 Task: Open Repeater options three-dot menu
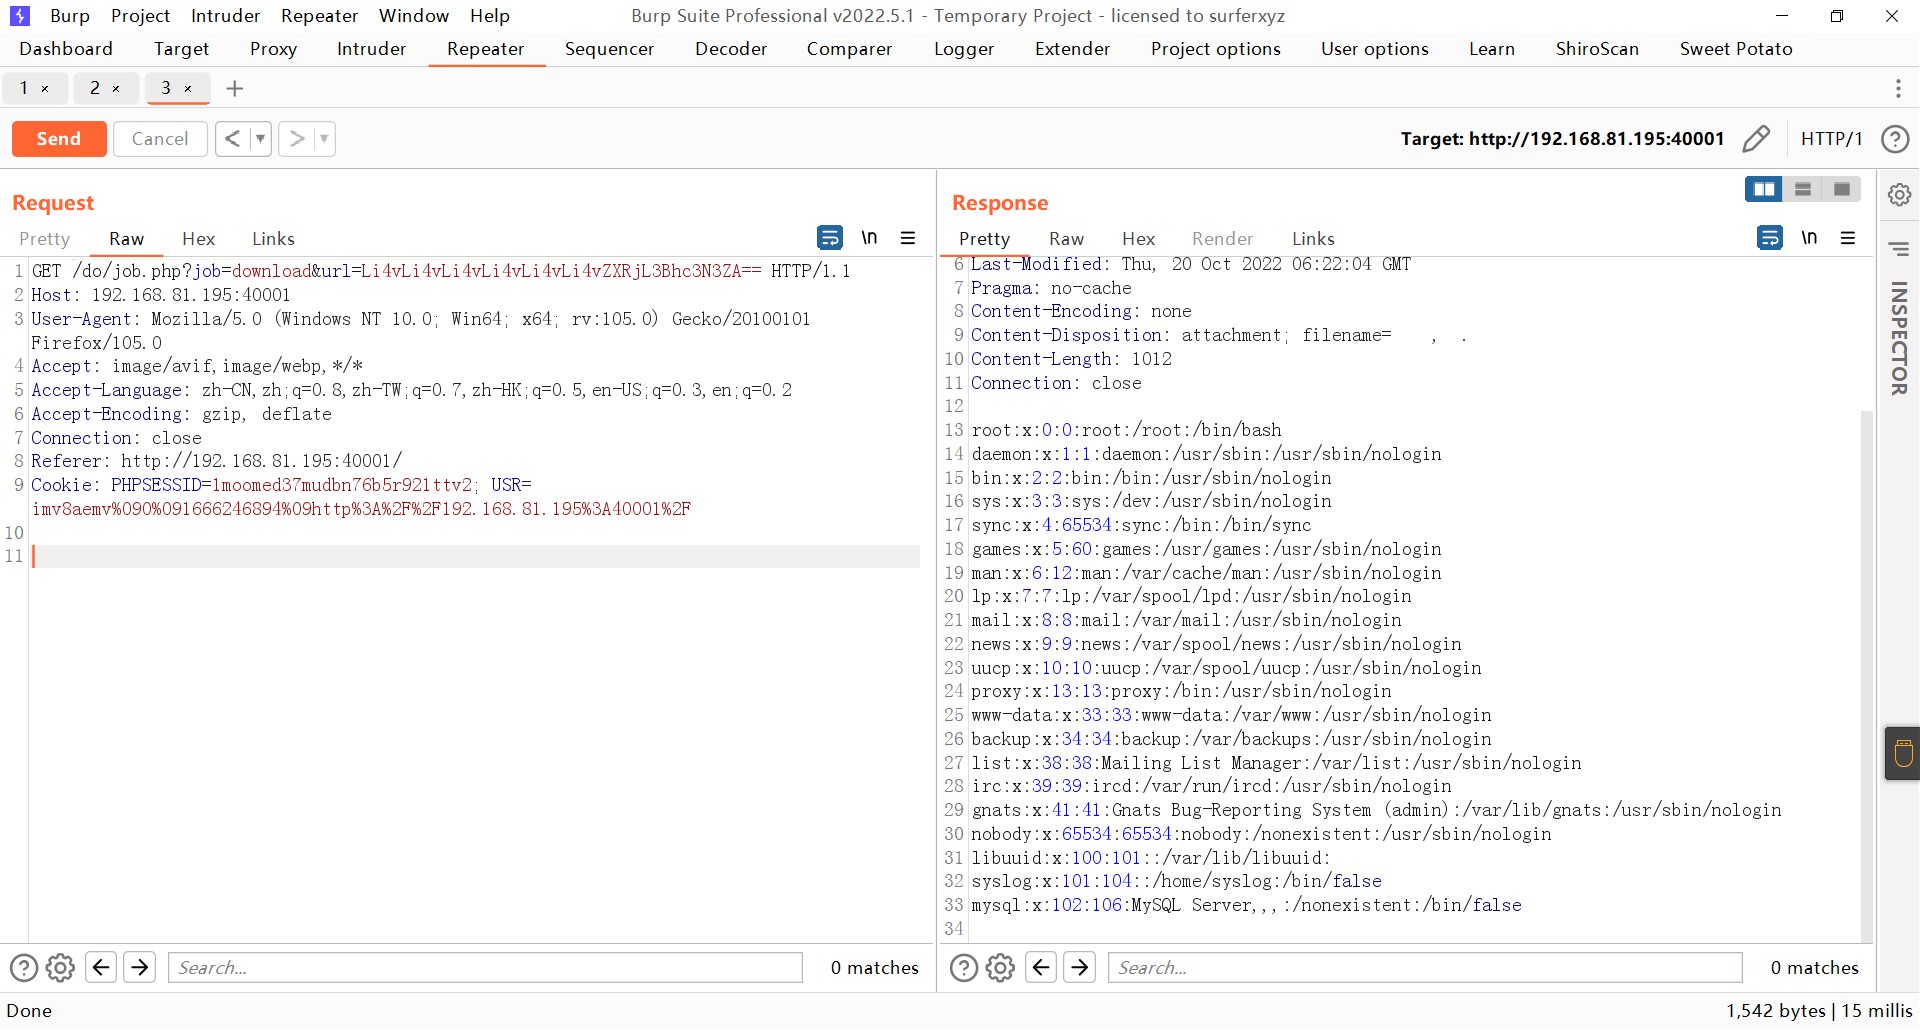pos(1898,88)
